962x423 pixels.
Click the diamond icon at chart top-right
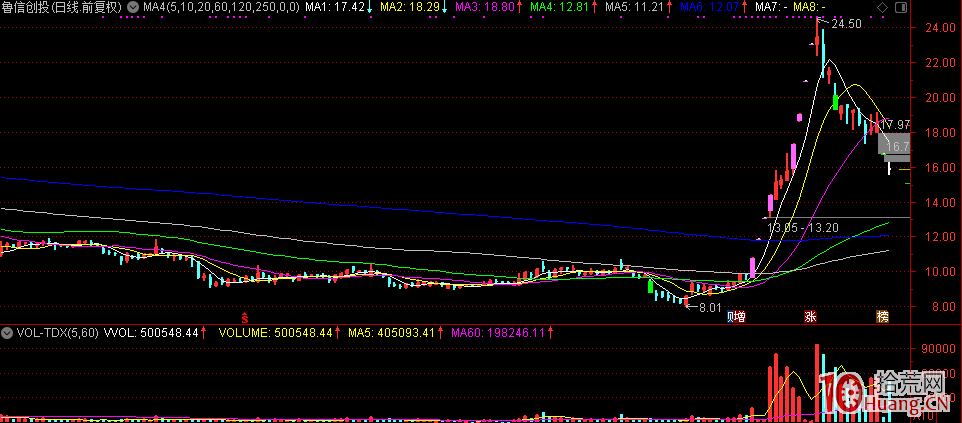click(882, 7)
